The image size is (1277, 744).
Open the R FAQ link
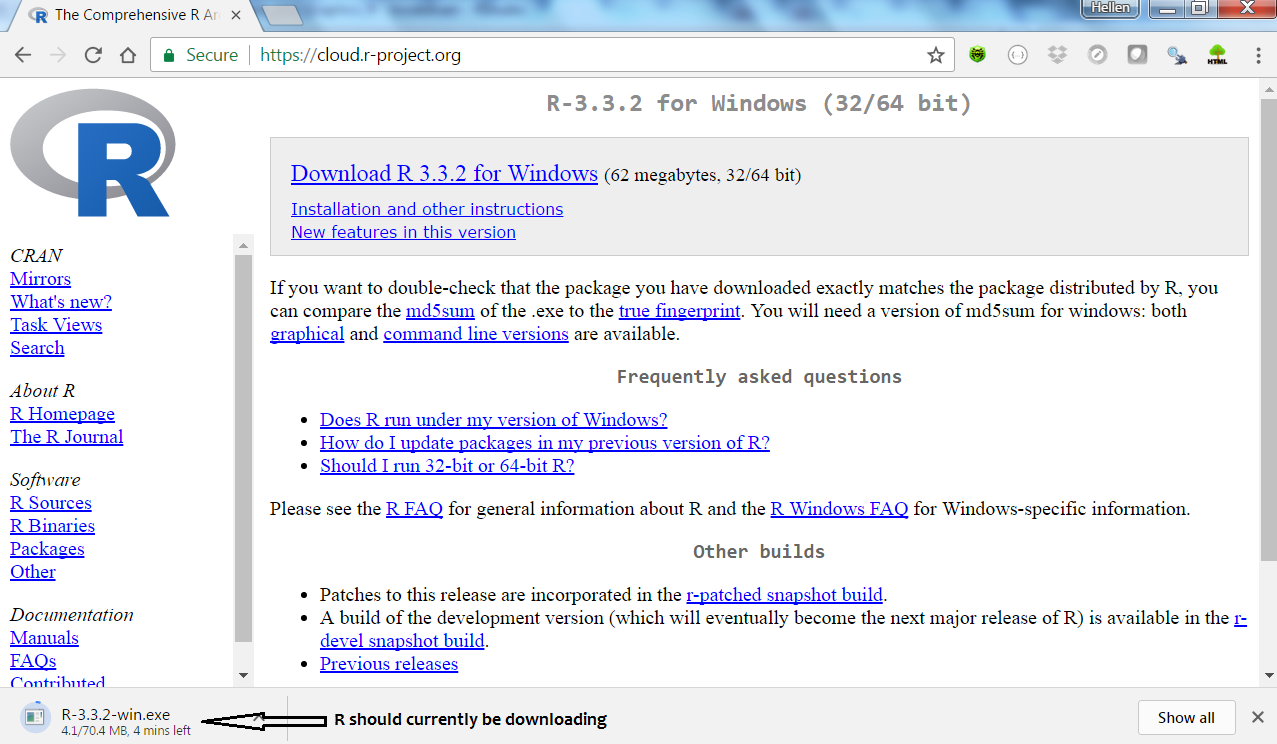414,509
